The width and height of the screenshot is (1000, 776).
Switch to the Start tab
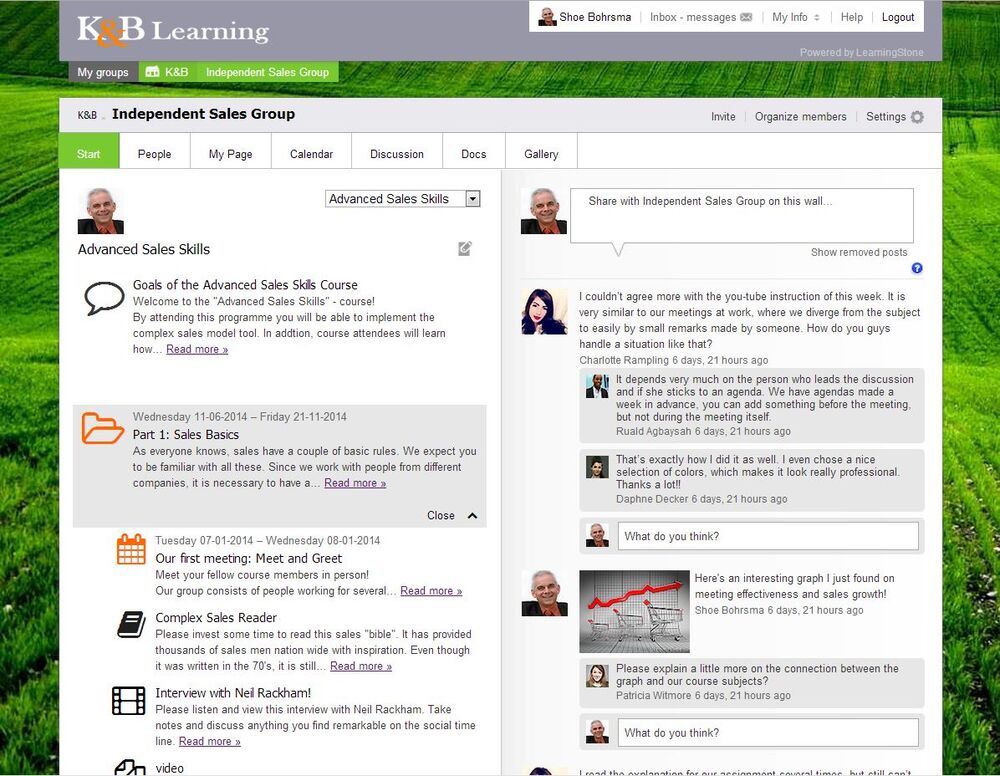click(89, 151)
